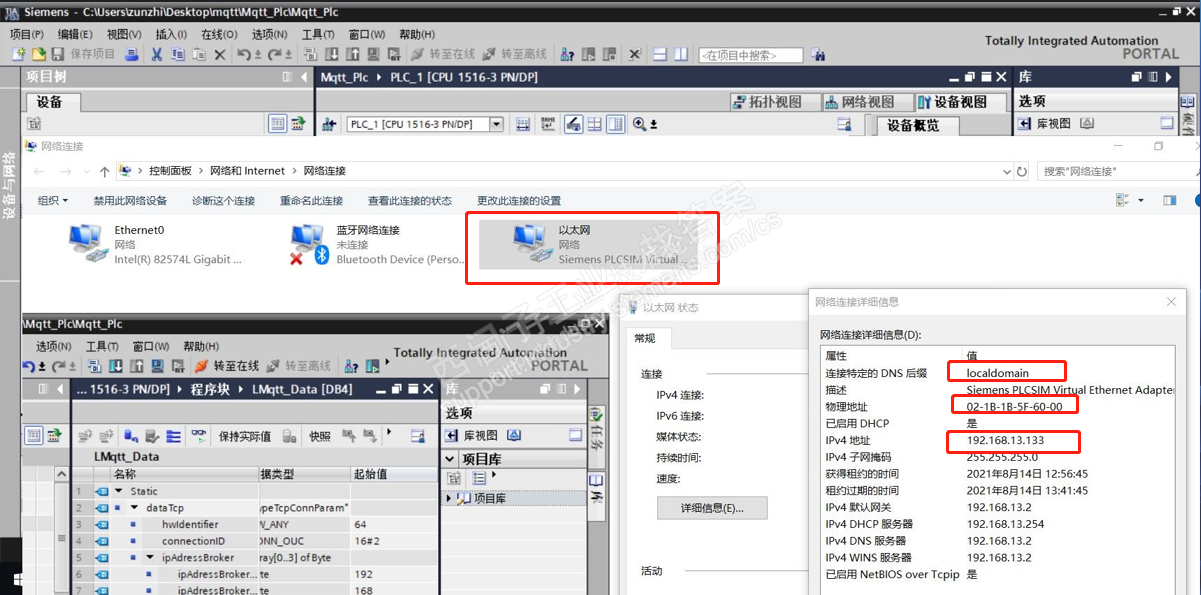Click 保持实际值 in the DB toolbar

[x=245, y=436]
